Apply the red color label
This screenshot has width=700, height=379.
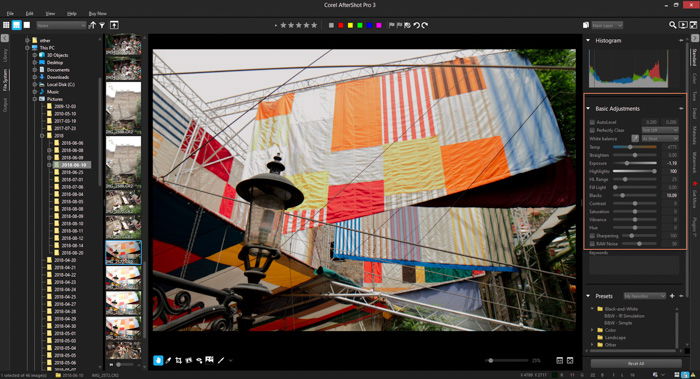341,25
